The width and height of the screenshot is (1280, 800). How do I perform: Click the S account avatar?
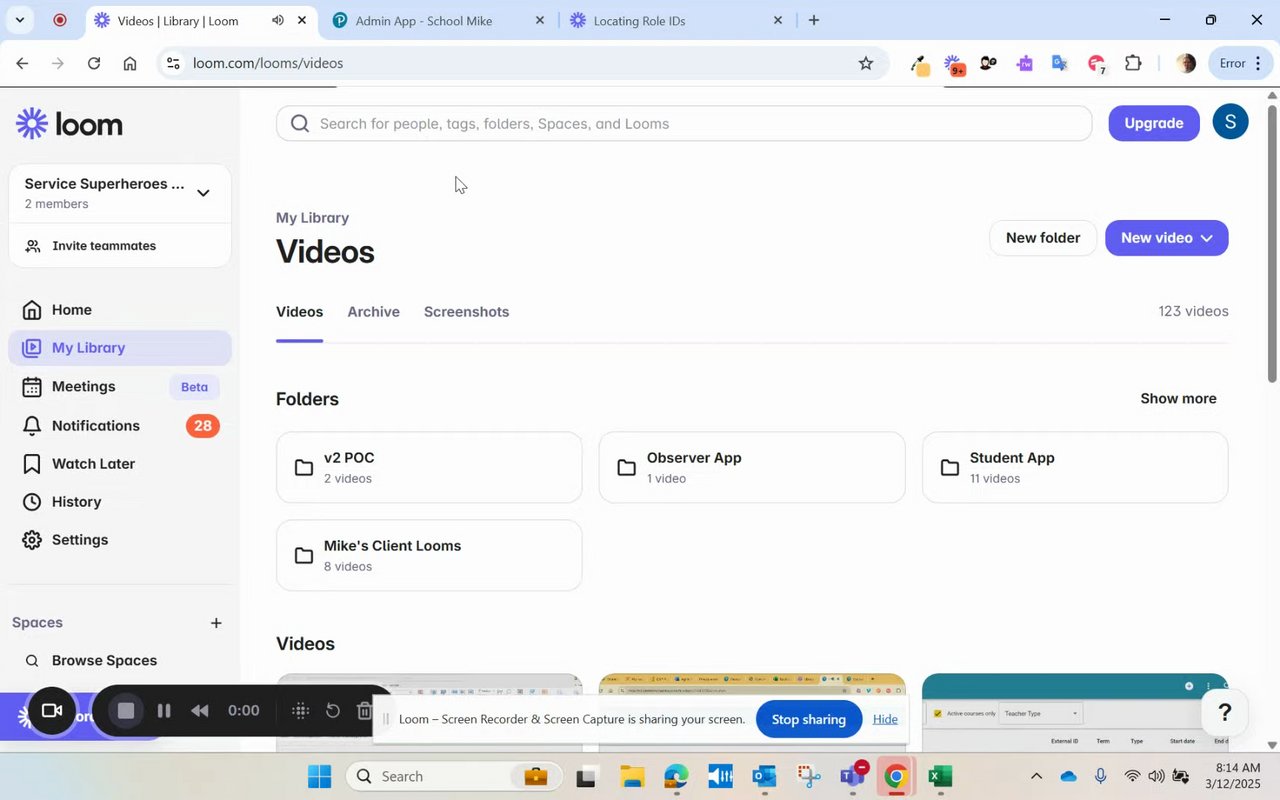click(x=1230, y=123)
